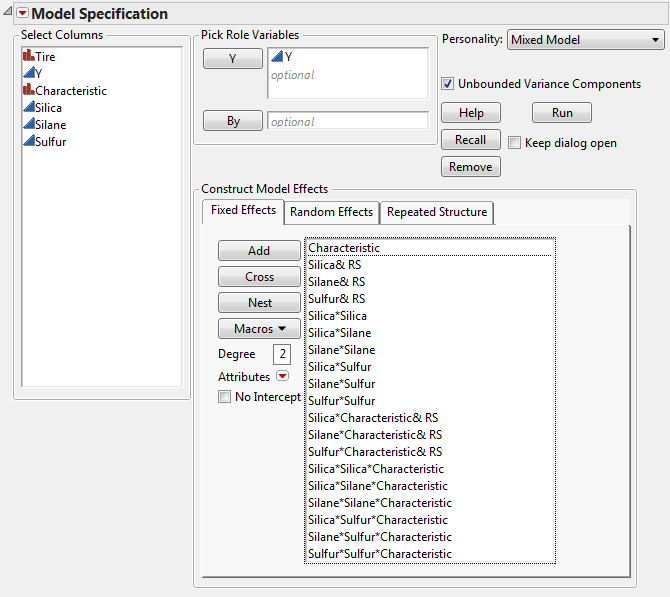Screen dimensions: 670x597
Task: Switch to the Random Effects tab
Action: pos(331,212)
